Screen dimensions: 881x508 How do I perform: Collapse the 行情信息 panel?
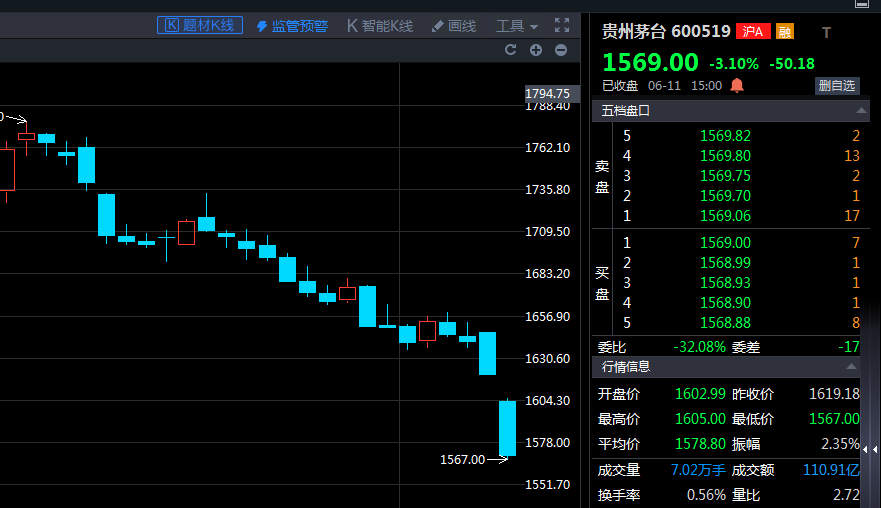(x=852, y=366)
